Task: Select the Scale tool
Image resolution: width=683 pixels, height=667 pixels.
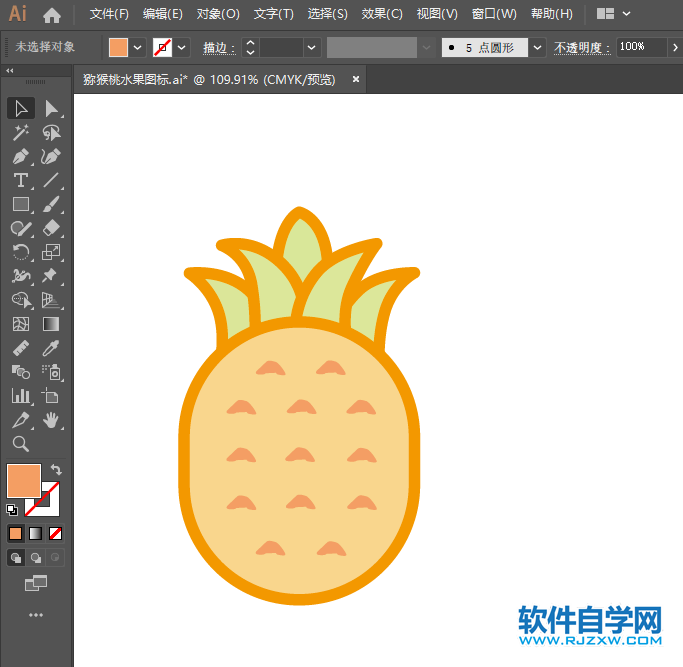Action: 51,252
